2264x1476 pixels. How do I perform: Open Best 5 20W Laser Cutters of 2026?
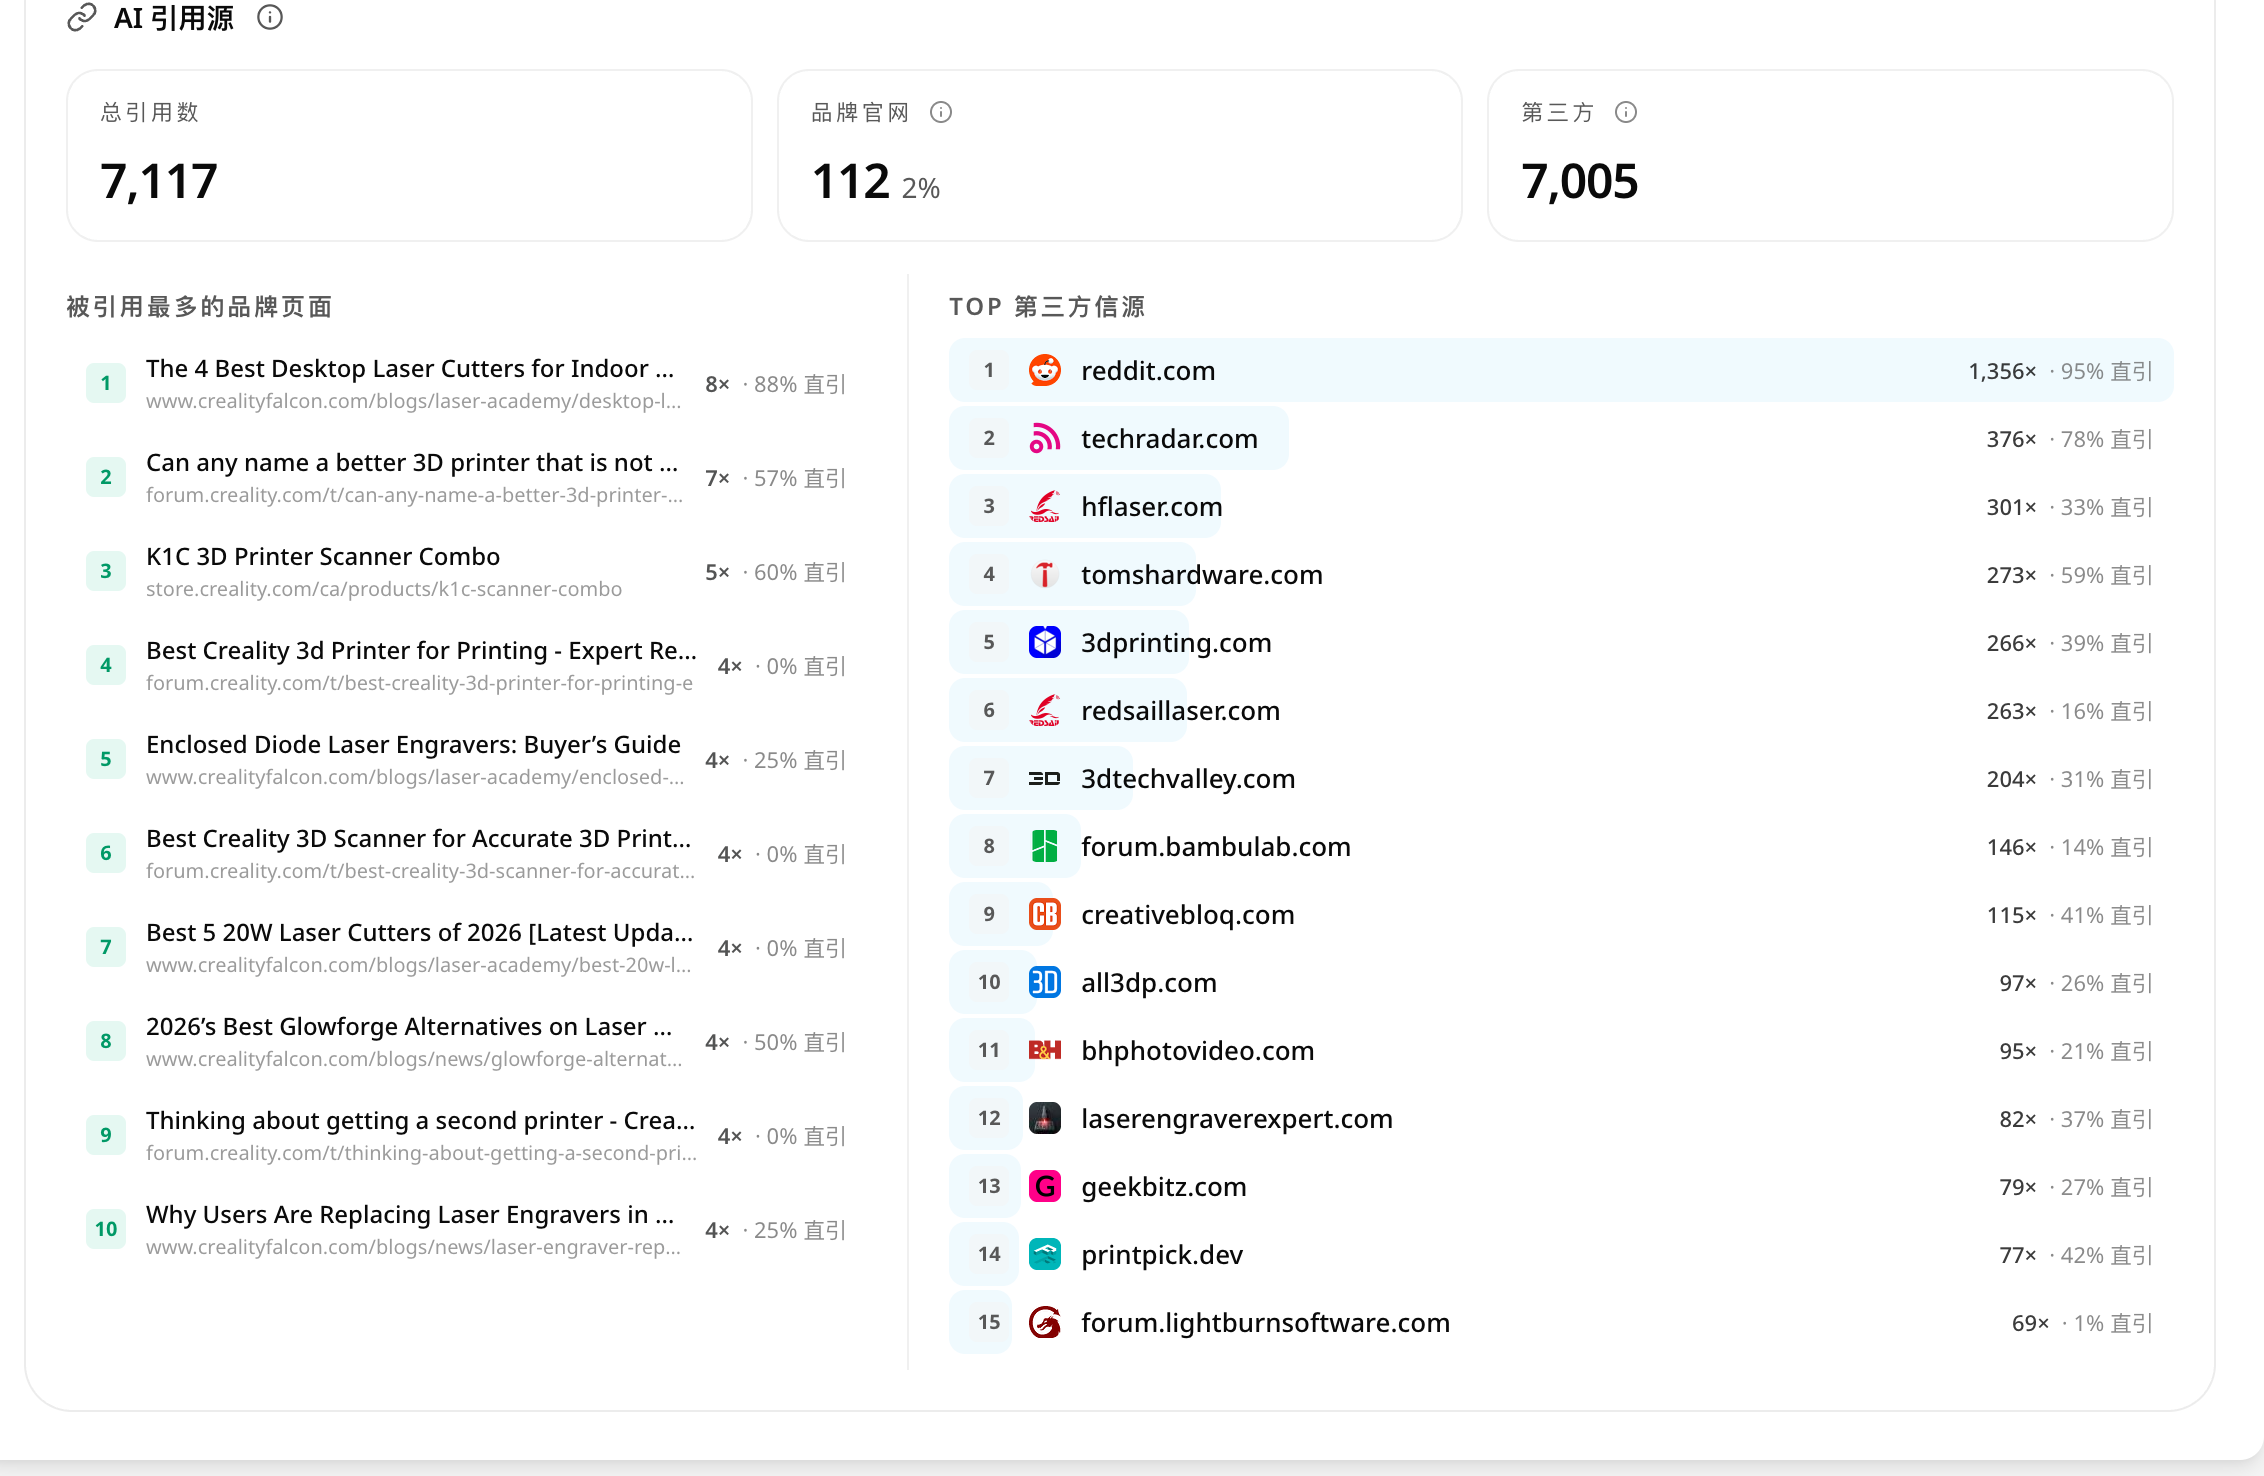420,933
